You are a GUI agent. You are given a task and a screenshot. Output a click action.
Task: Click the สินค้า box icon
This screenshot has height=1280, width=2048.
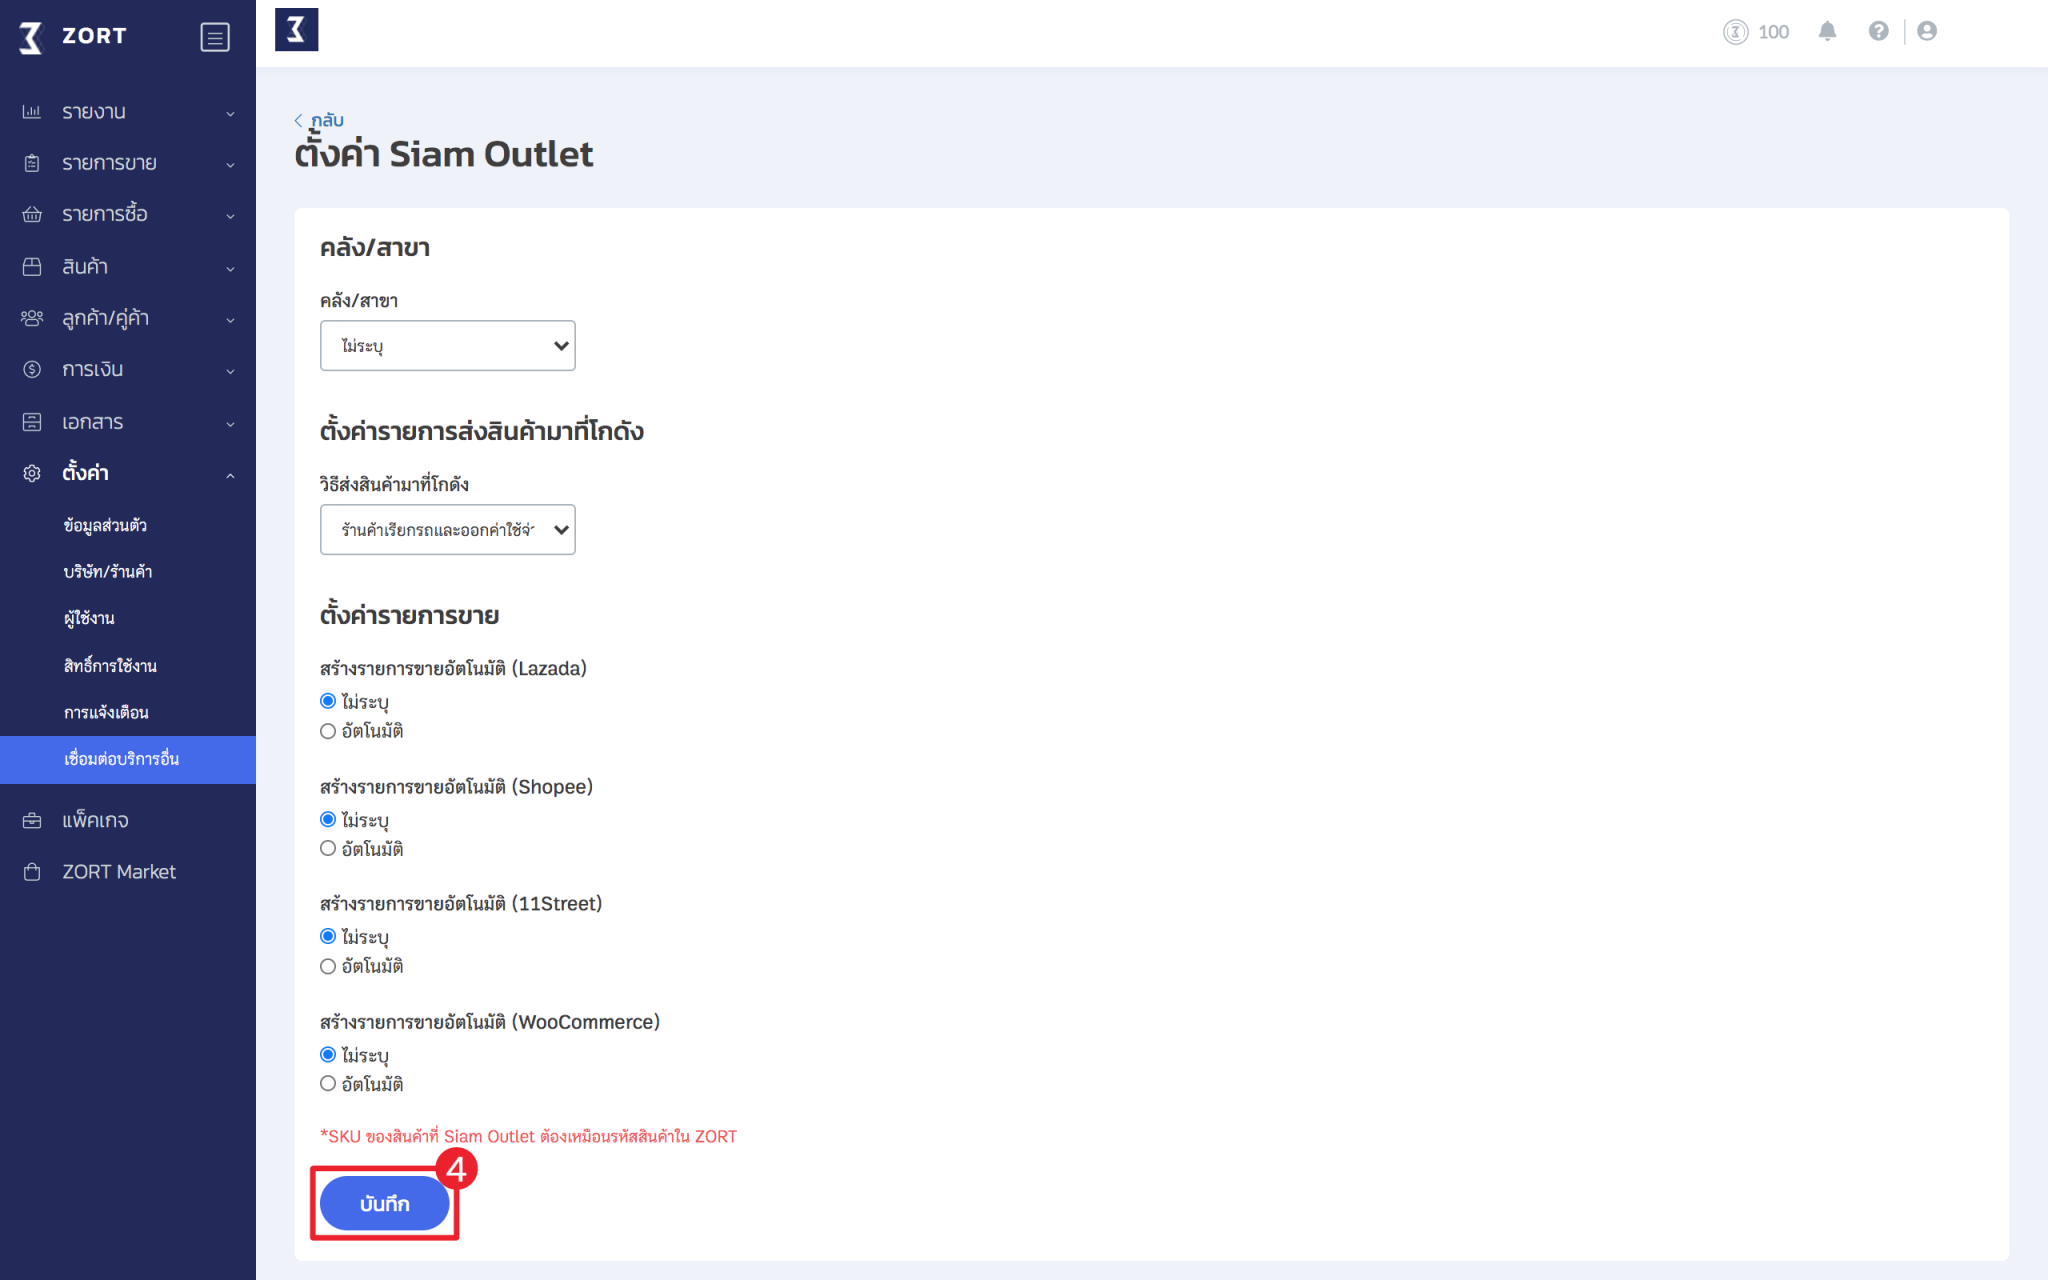click(x=32, y=267)
